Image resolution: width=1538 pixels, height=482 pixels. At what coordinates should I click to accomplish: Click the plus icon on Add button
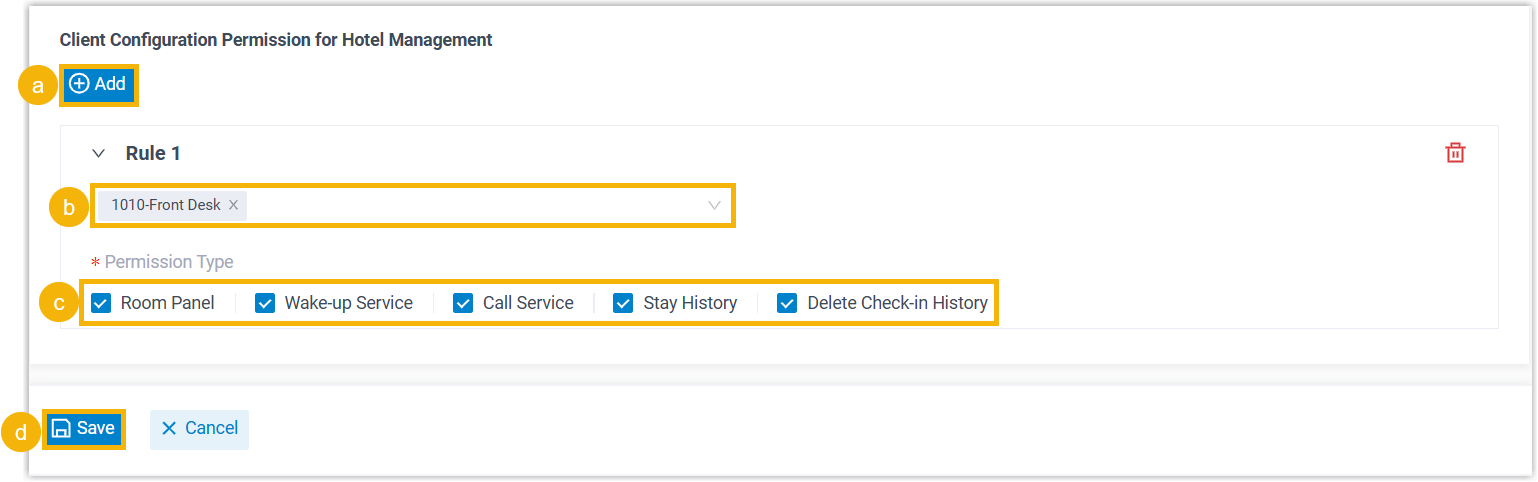pos(79,84)
